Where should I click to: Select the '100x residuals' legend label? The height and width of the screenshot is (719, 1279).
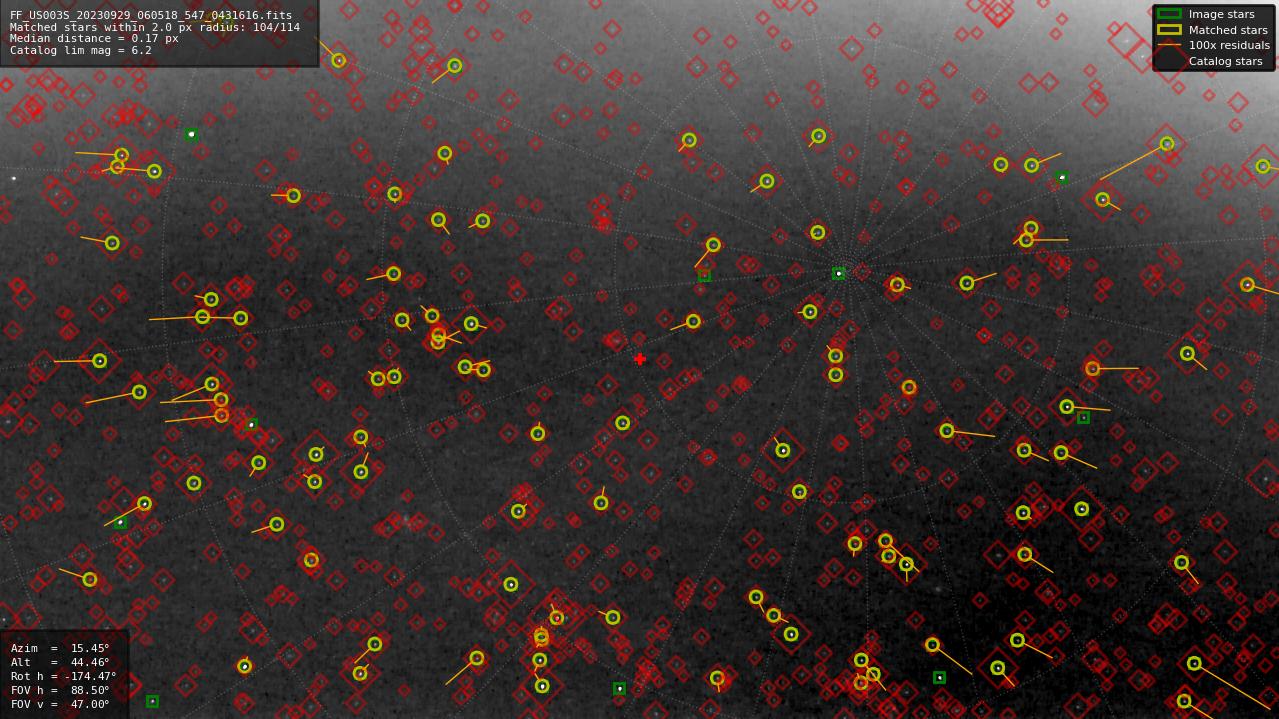tap(1229, 45)
